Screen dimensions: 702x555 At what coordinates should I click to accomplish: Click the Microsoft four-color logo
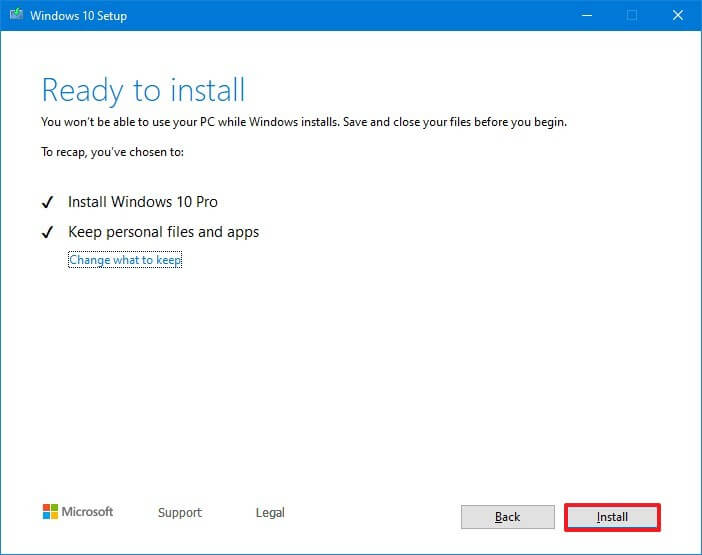click(x=50, y=512)
